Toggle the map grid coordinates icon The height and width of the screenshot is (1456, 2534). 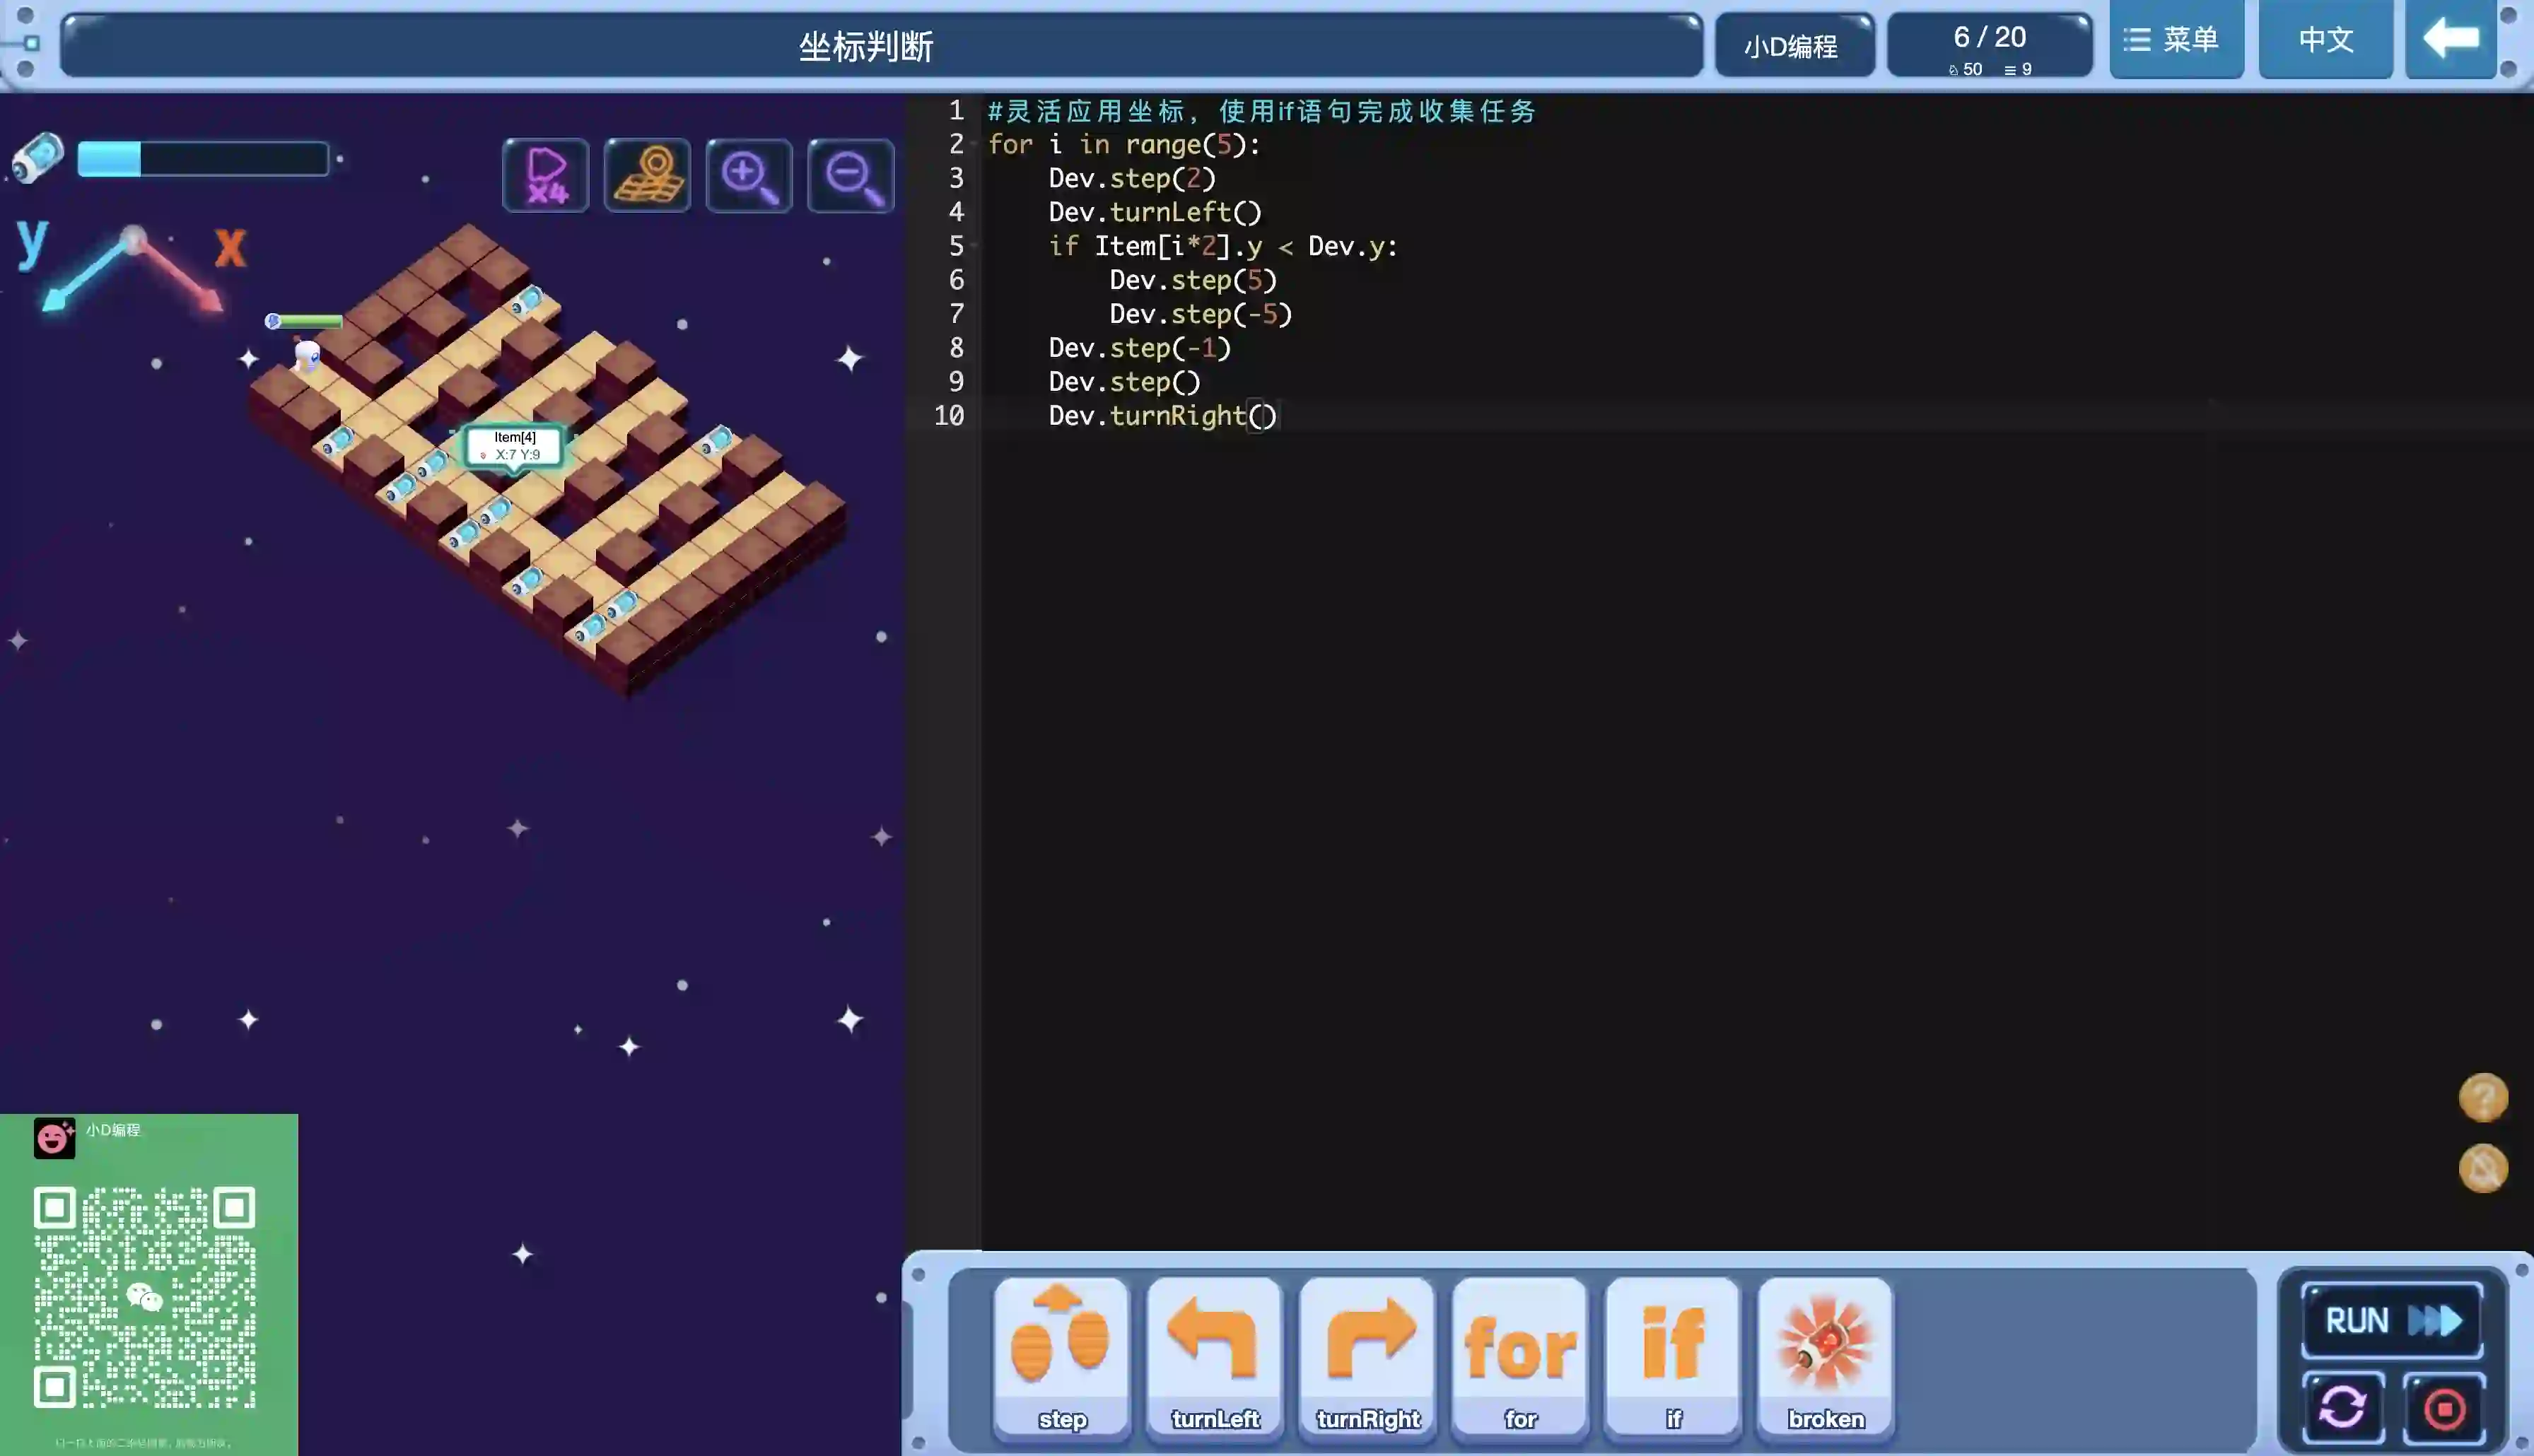click(647, 175)
